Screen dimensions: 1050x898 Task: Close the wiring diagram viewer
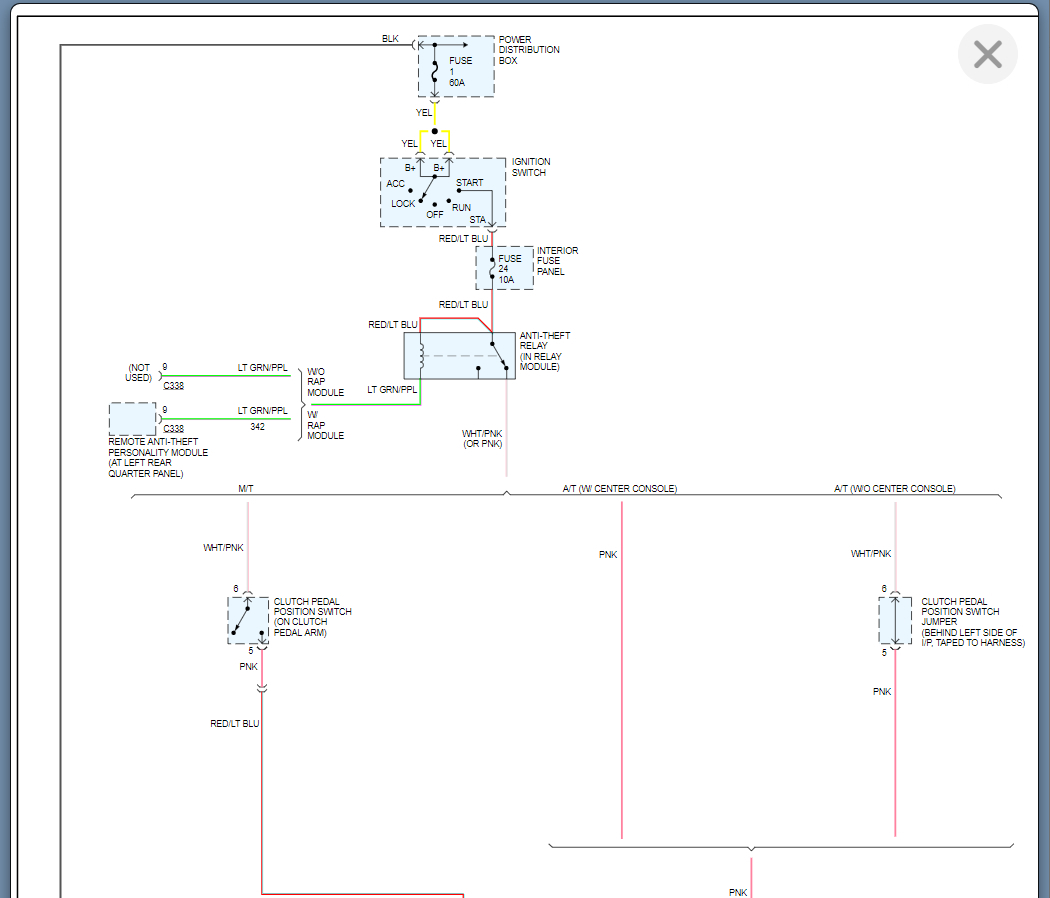987,54
